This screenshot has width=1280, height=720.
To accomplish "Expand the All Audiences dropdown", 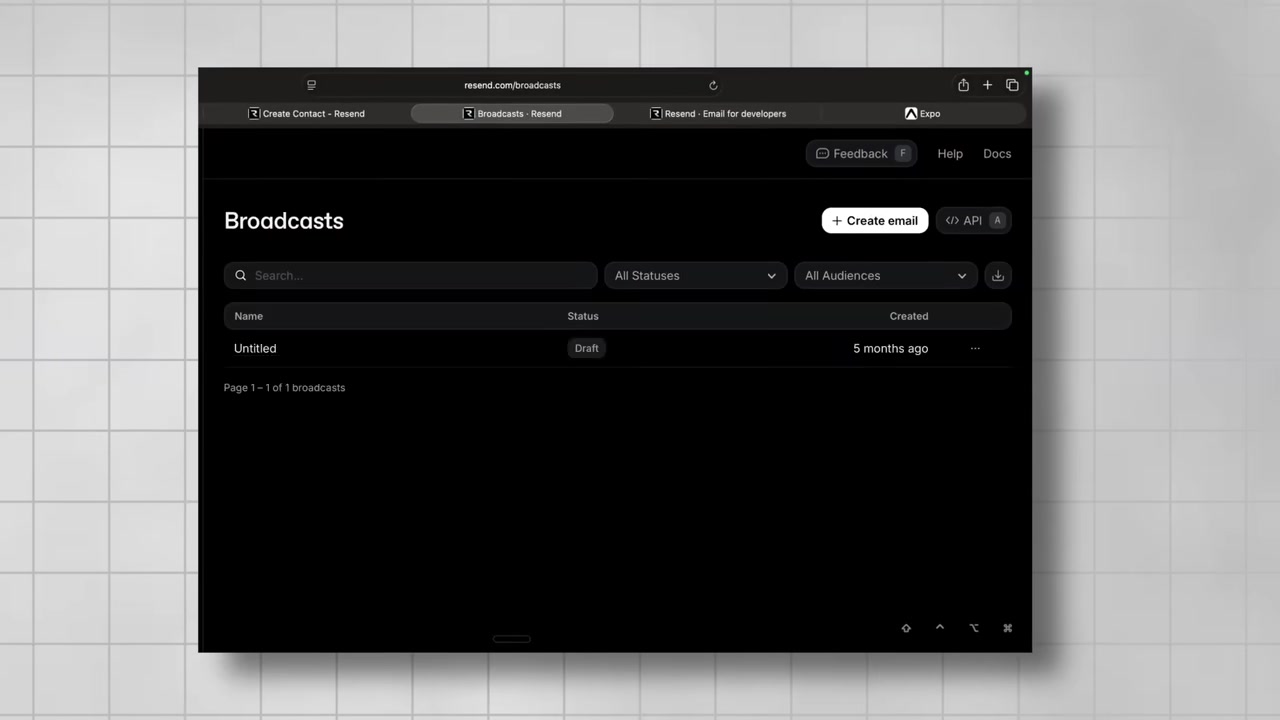I will point(885,276).
